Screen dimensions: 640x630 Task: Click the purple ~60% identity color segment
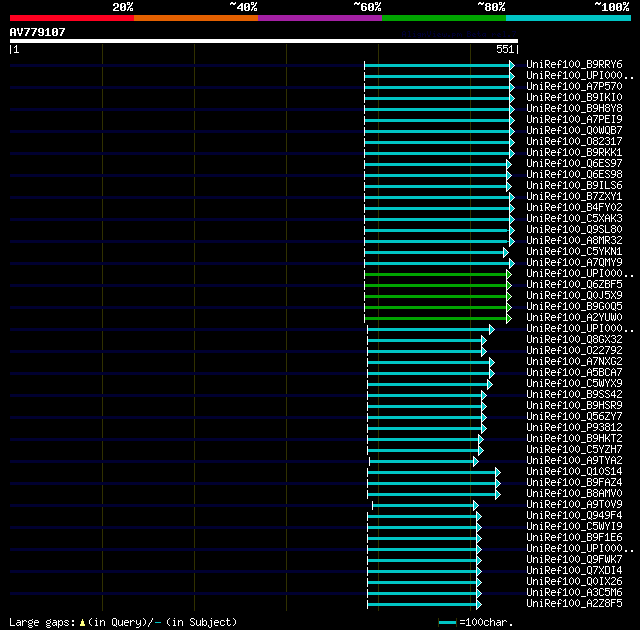coord(320,18)
